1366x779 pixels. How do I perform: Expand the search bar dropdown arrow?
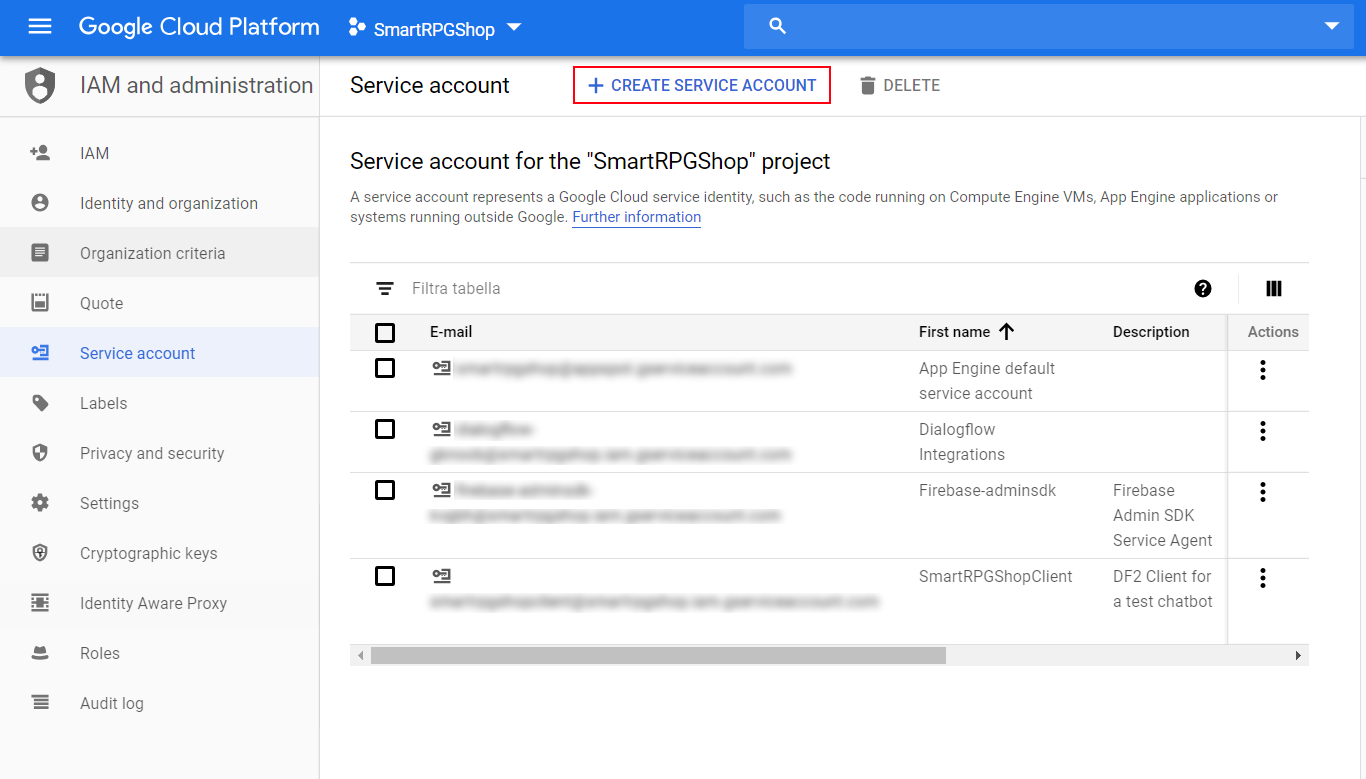1331,27
